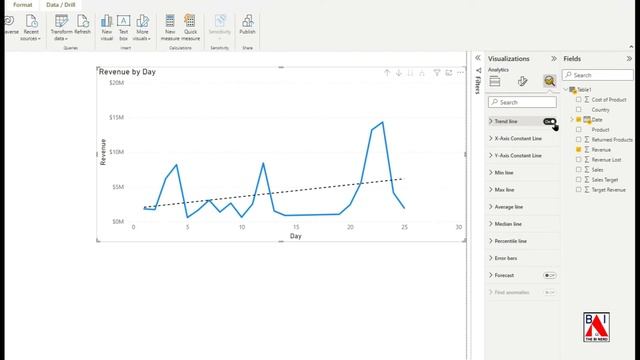
Task: Open More visuals menu
Action: pos(142,27)
